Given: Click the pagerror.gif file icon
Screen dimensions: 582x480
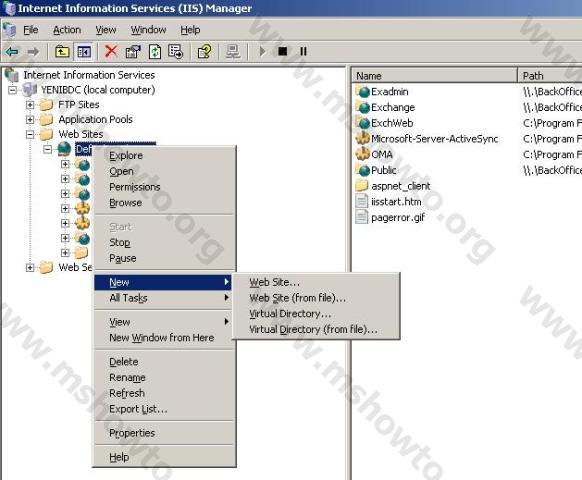Looking at the screenshot, I should click(362, 217).
